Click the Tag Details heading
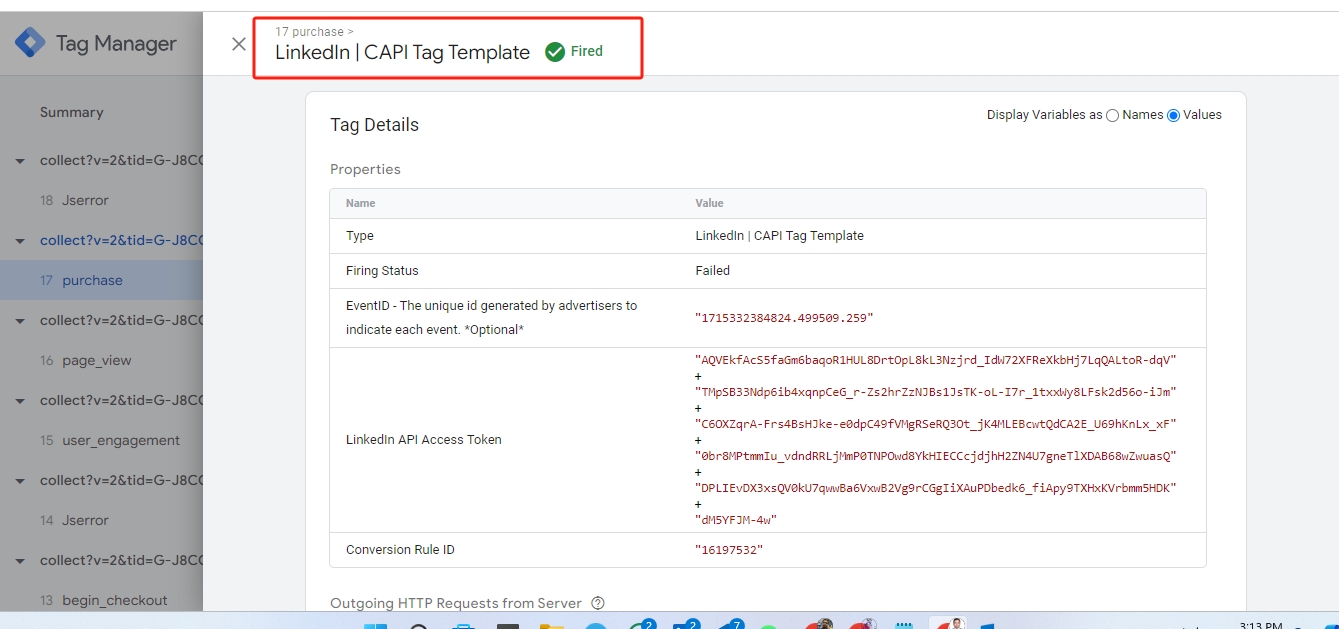Screen dimensions: 1339x629 click(374, 125)
